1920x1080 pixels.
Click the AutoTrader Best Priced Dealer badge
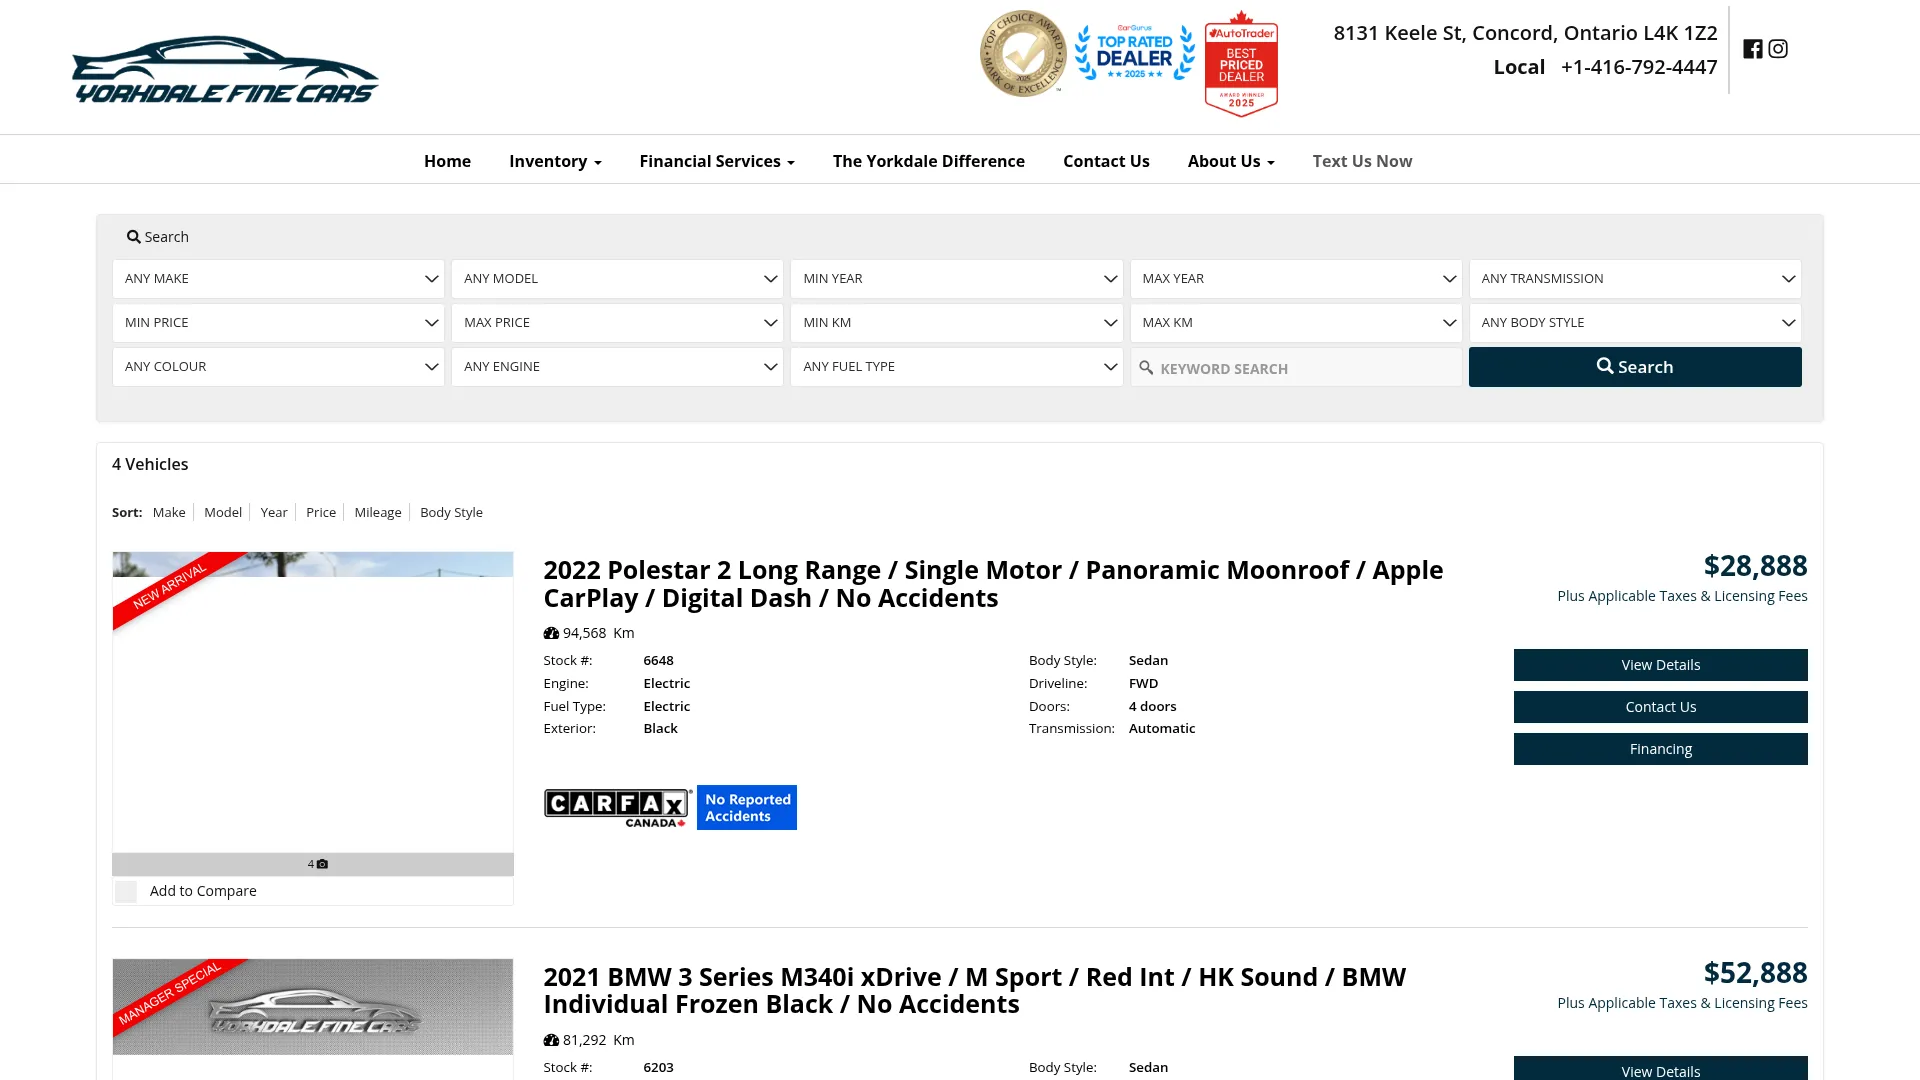pos(1241,64)
